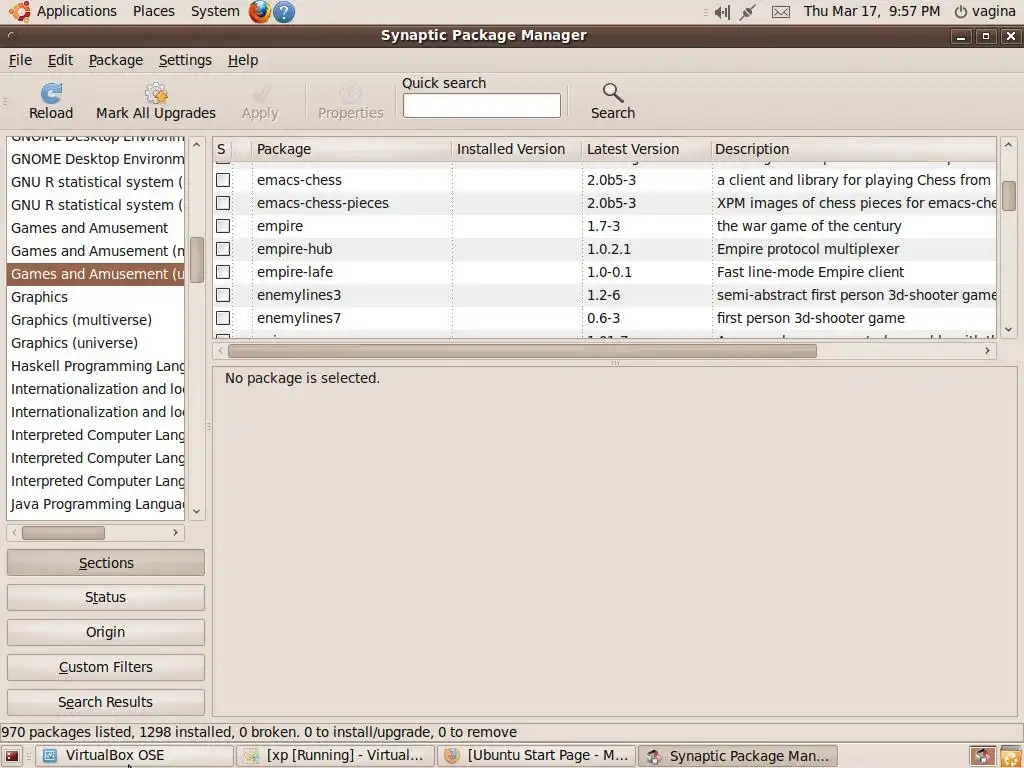The height and width of the screenshot is (768, 1024).
Task: Open the mail envelope indicator
Action: coord(781,12)
